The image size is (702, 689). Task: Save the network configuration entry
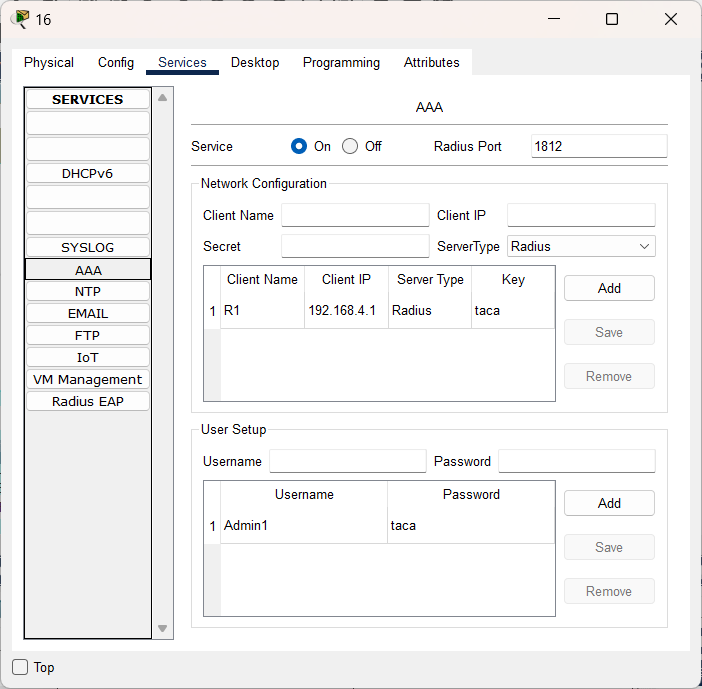coord(609,332)
